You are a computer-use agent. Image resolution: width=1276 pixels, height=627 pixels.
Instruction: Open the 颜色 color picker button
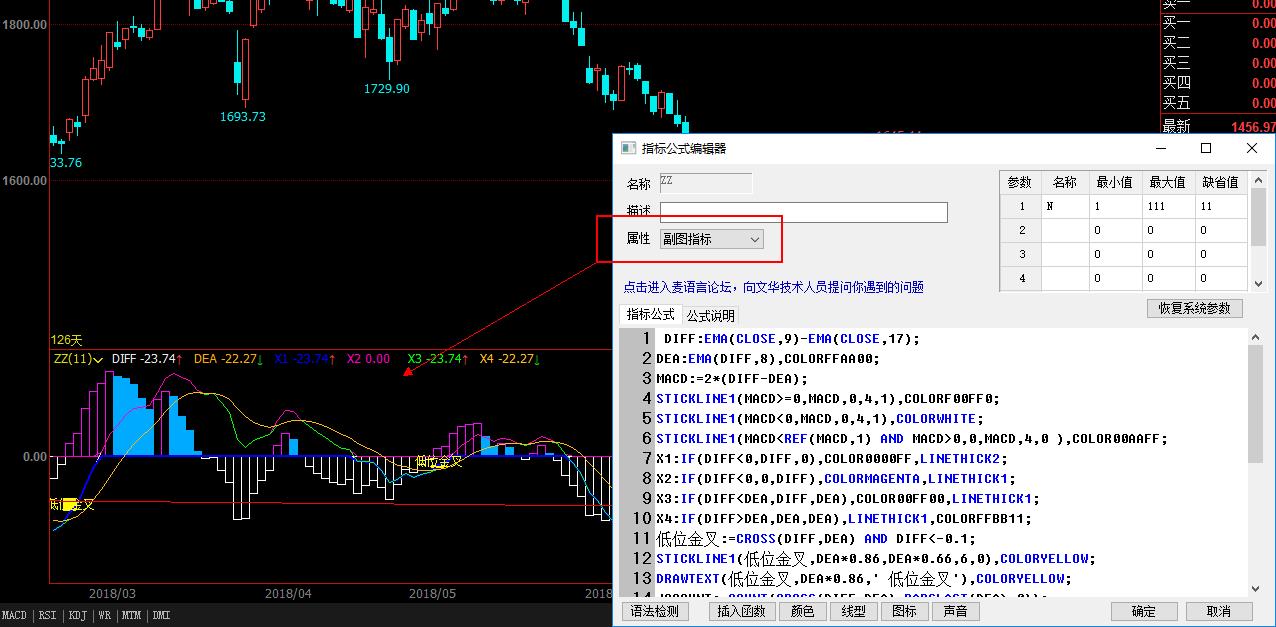pyautogui.click(x=802, y=611)
